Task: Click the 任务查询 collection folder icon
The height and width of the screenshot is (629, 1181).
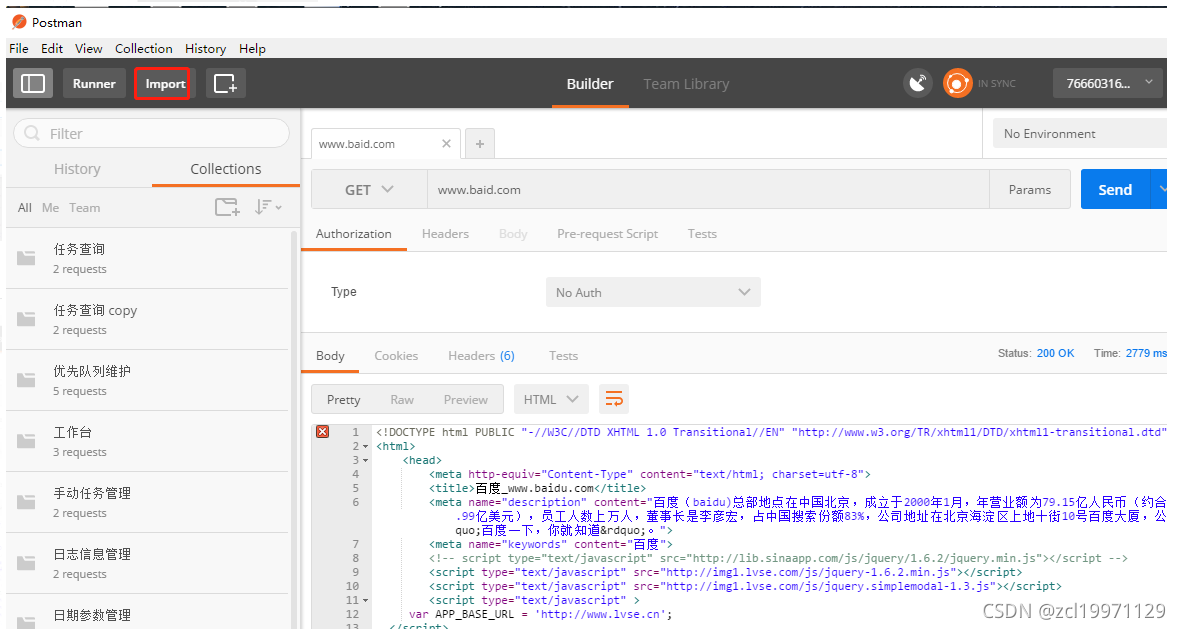Action: pyautogui.click(x=26, y=258)
